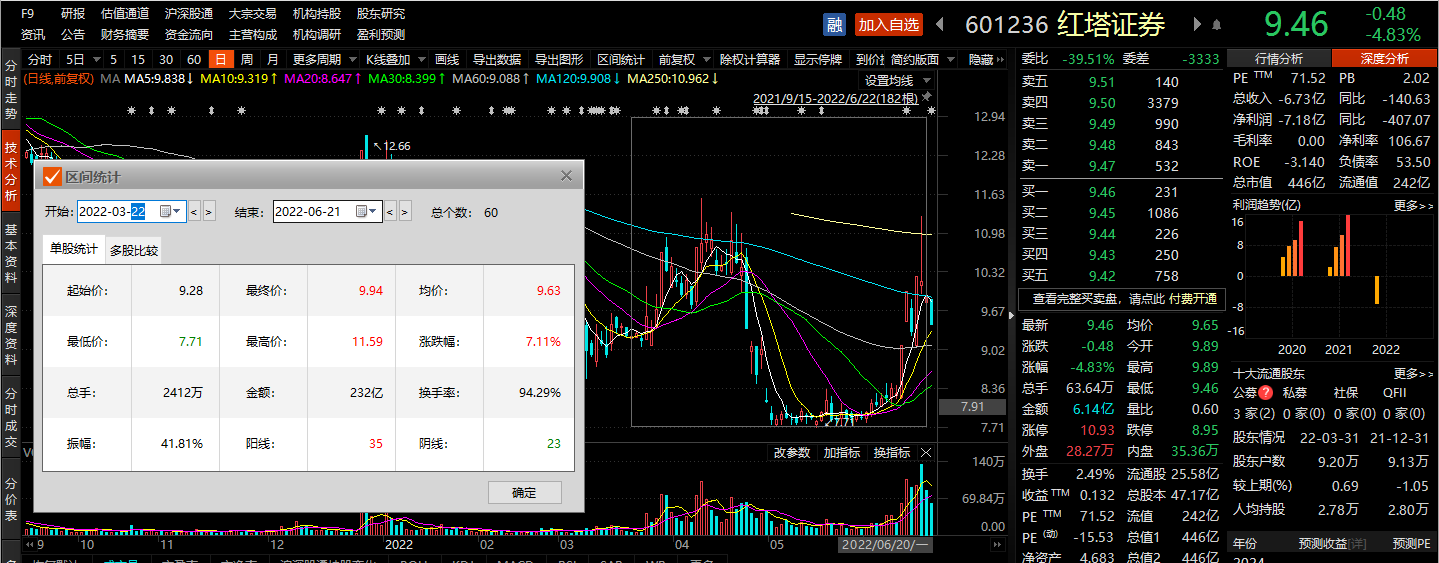Open 深度资料 sidebar tab
Image resolution: width=1439 pixels, height=563 pixels.
(x=11, y=335)
